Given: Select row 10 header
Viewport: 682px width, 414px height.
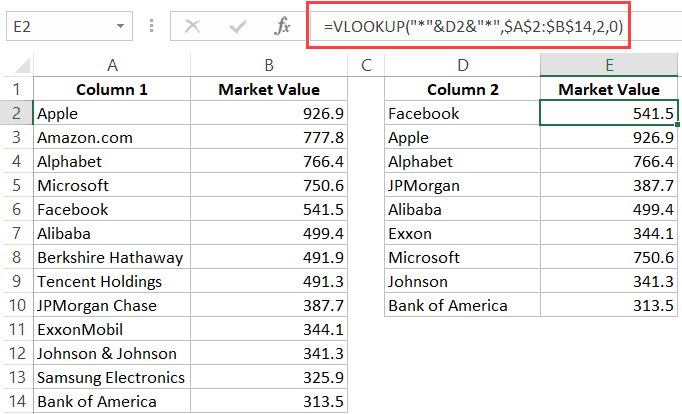Looking at the screenshot, I should pyautogui.click(x=17, y=305).
